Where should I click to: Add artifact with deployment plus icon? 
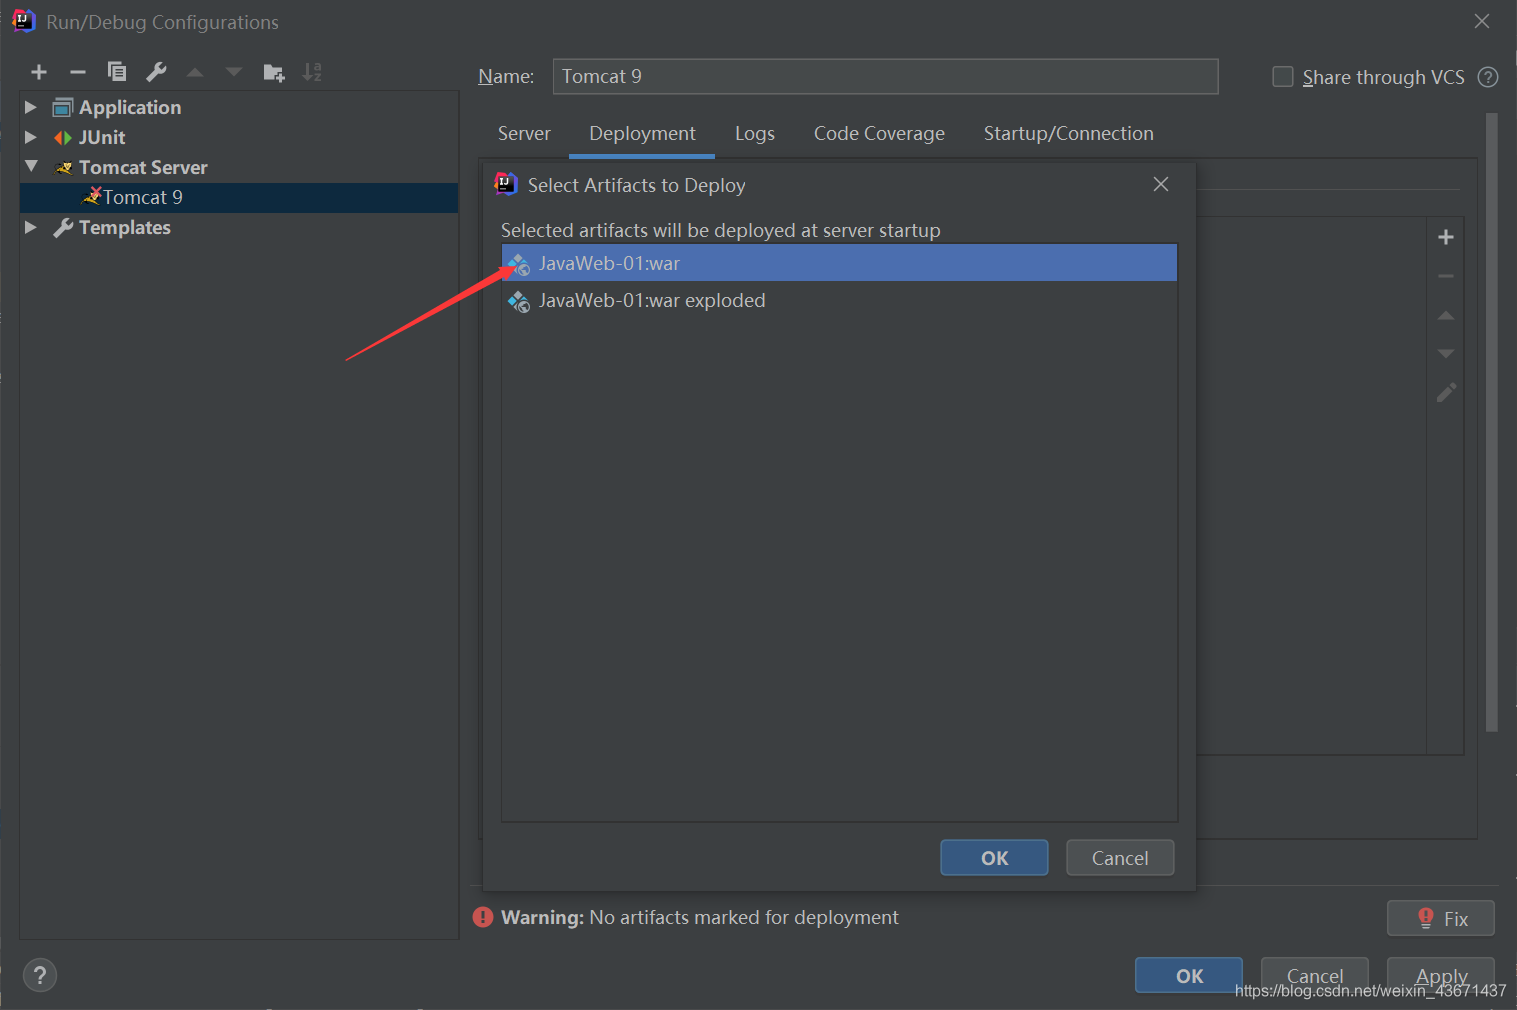[1446, 237]
